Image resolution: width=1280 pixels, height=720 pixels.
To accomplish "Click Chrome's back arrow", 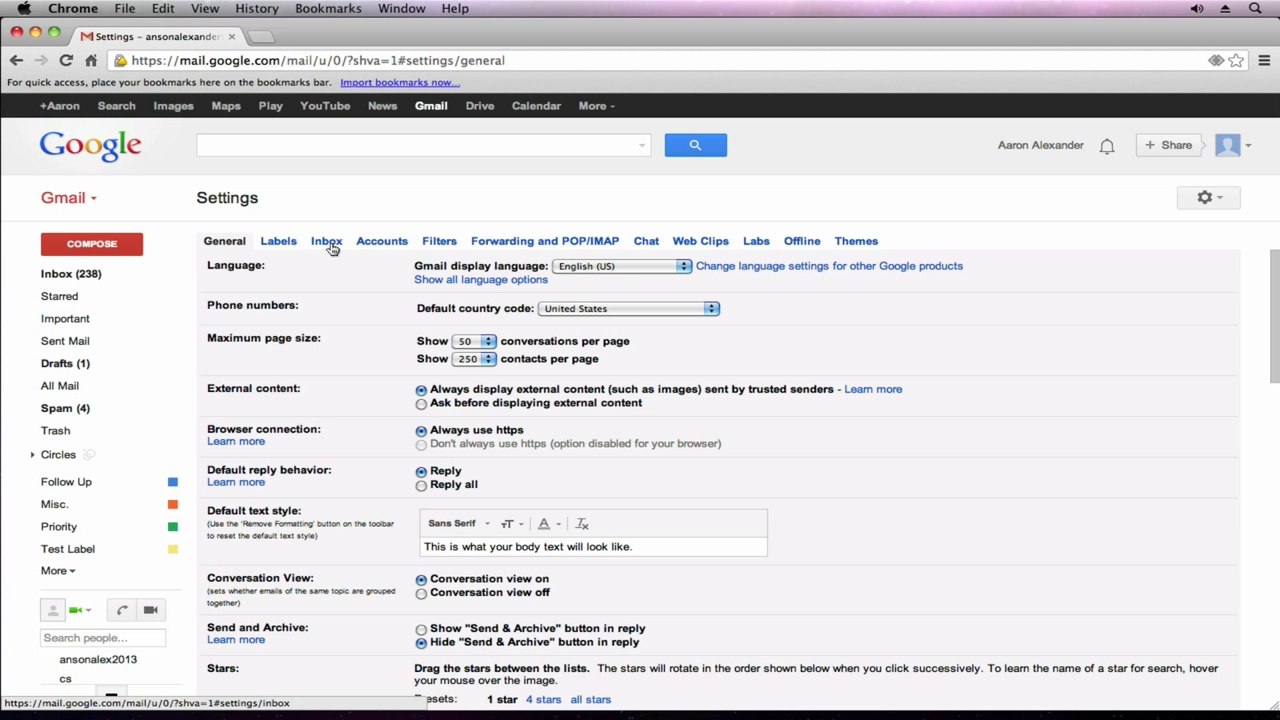I will 16,60.
